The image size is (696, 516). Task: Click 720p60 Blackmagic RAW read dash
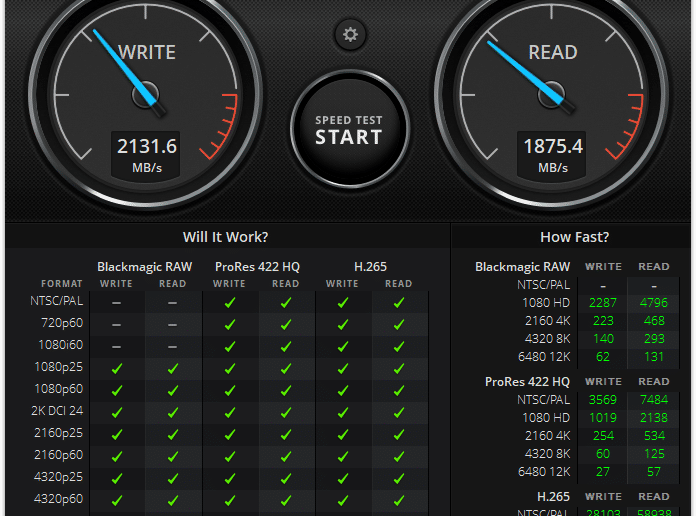pyautogui.click(x=173, y=325)
